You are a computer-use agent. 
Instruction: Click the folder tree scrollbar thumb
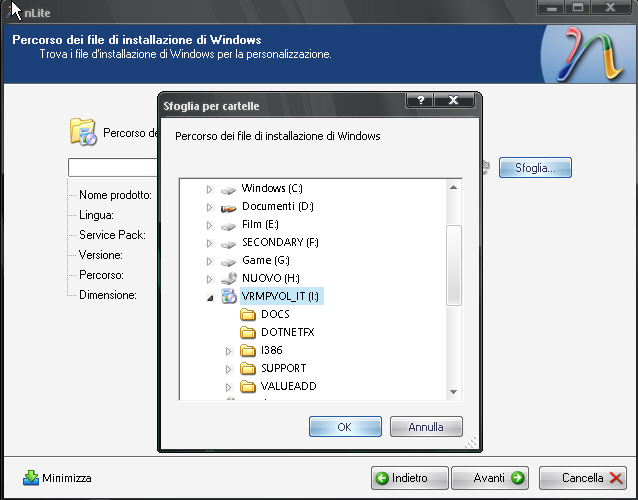[x=454, y=265]
